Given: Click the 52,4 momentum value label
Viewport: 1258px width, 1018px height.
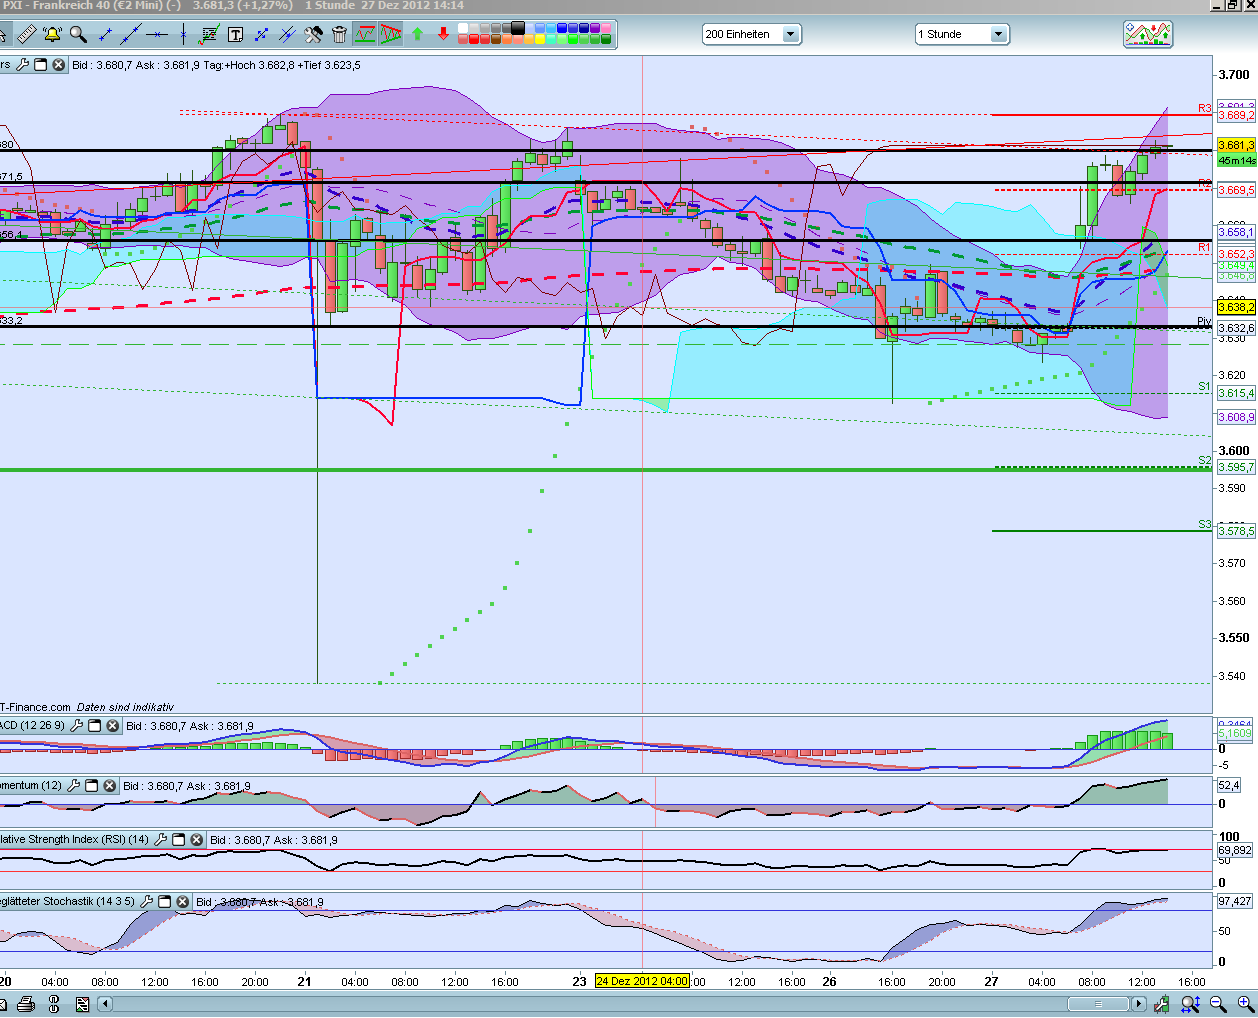Looking at the screenshot, I should coord(1229,785).
